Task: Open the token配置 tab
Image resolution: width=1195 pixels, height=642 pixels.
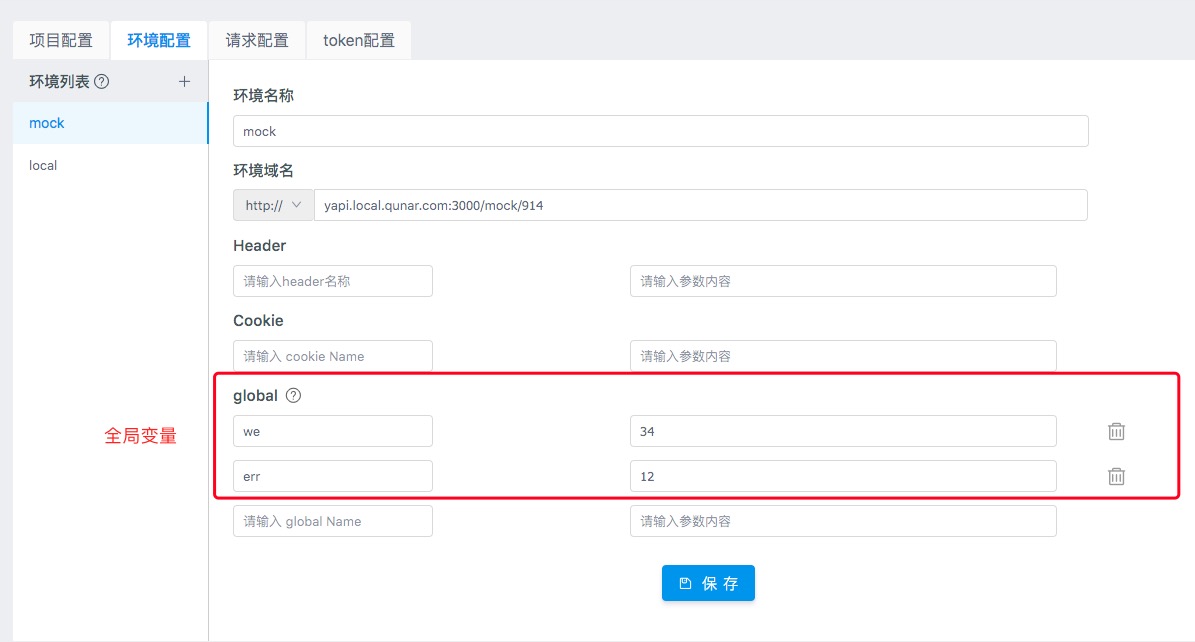Action: tap(359, 40)
